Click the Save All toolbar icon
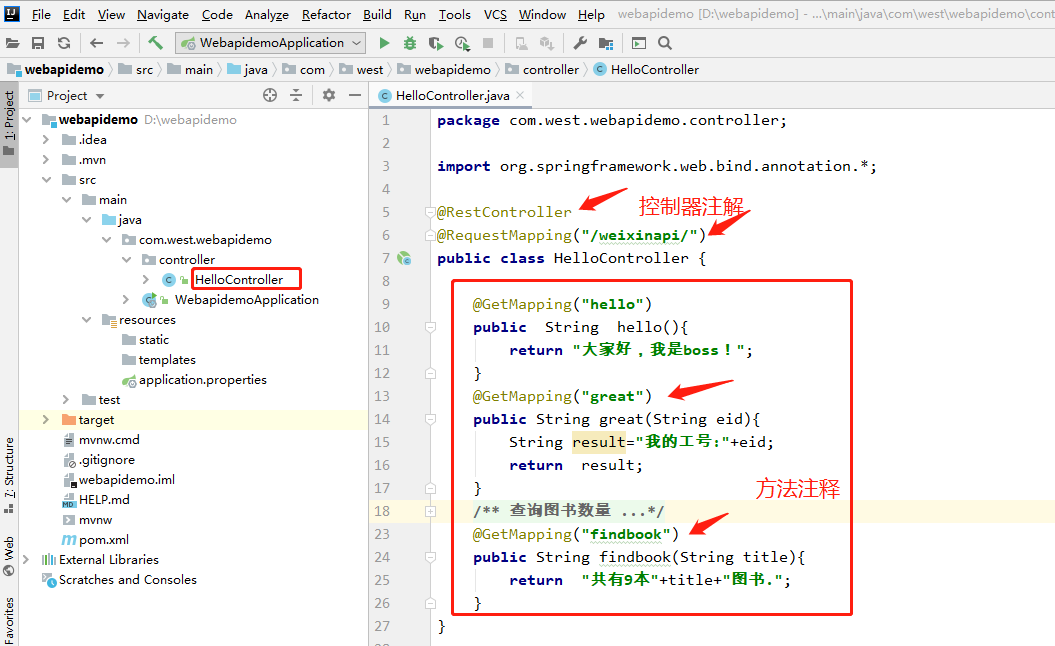 [38, 43]
